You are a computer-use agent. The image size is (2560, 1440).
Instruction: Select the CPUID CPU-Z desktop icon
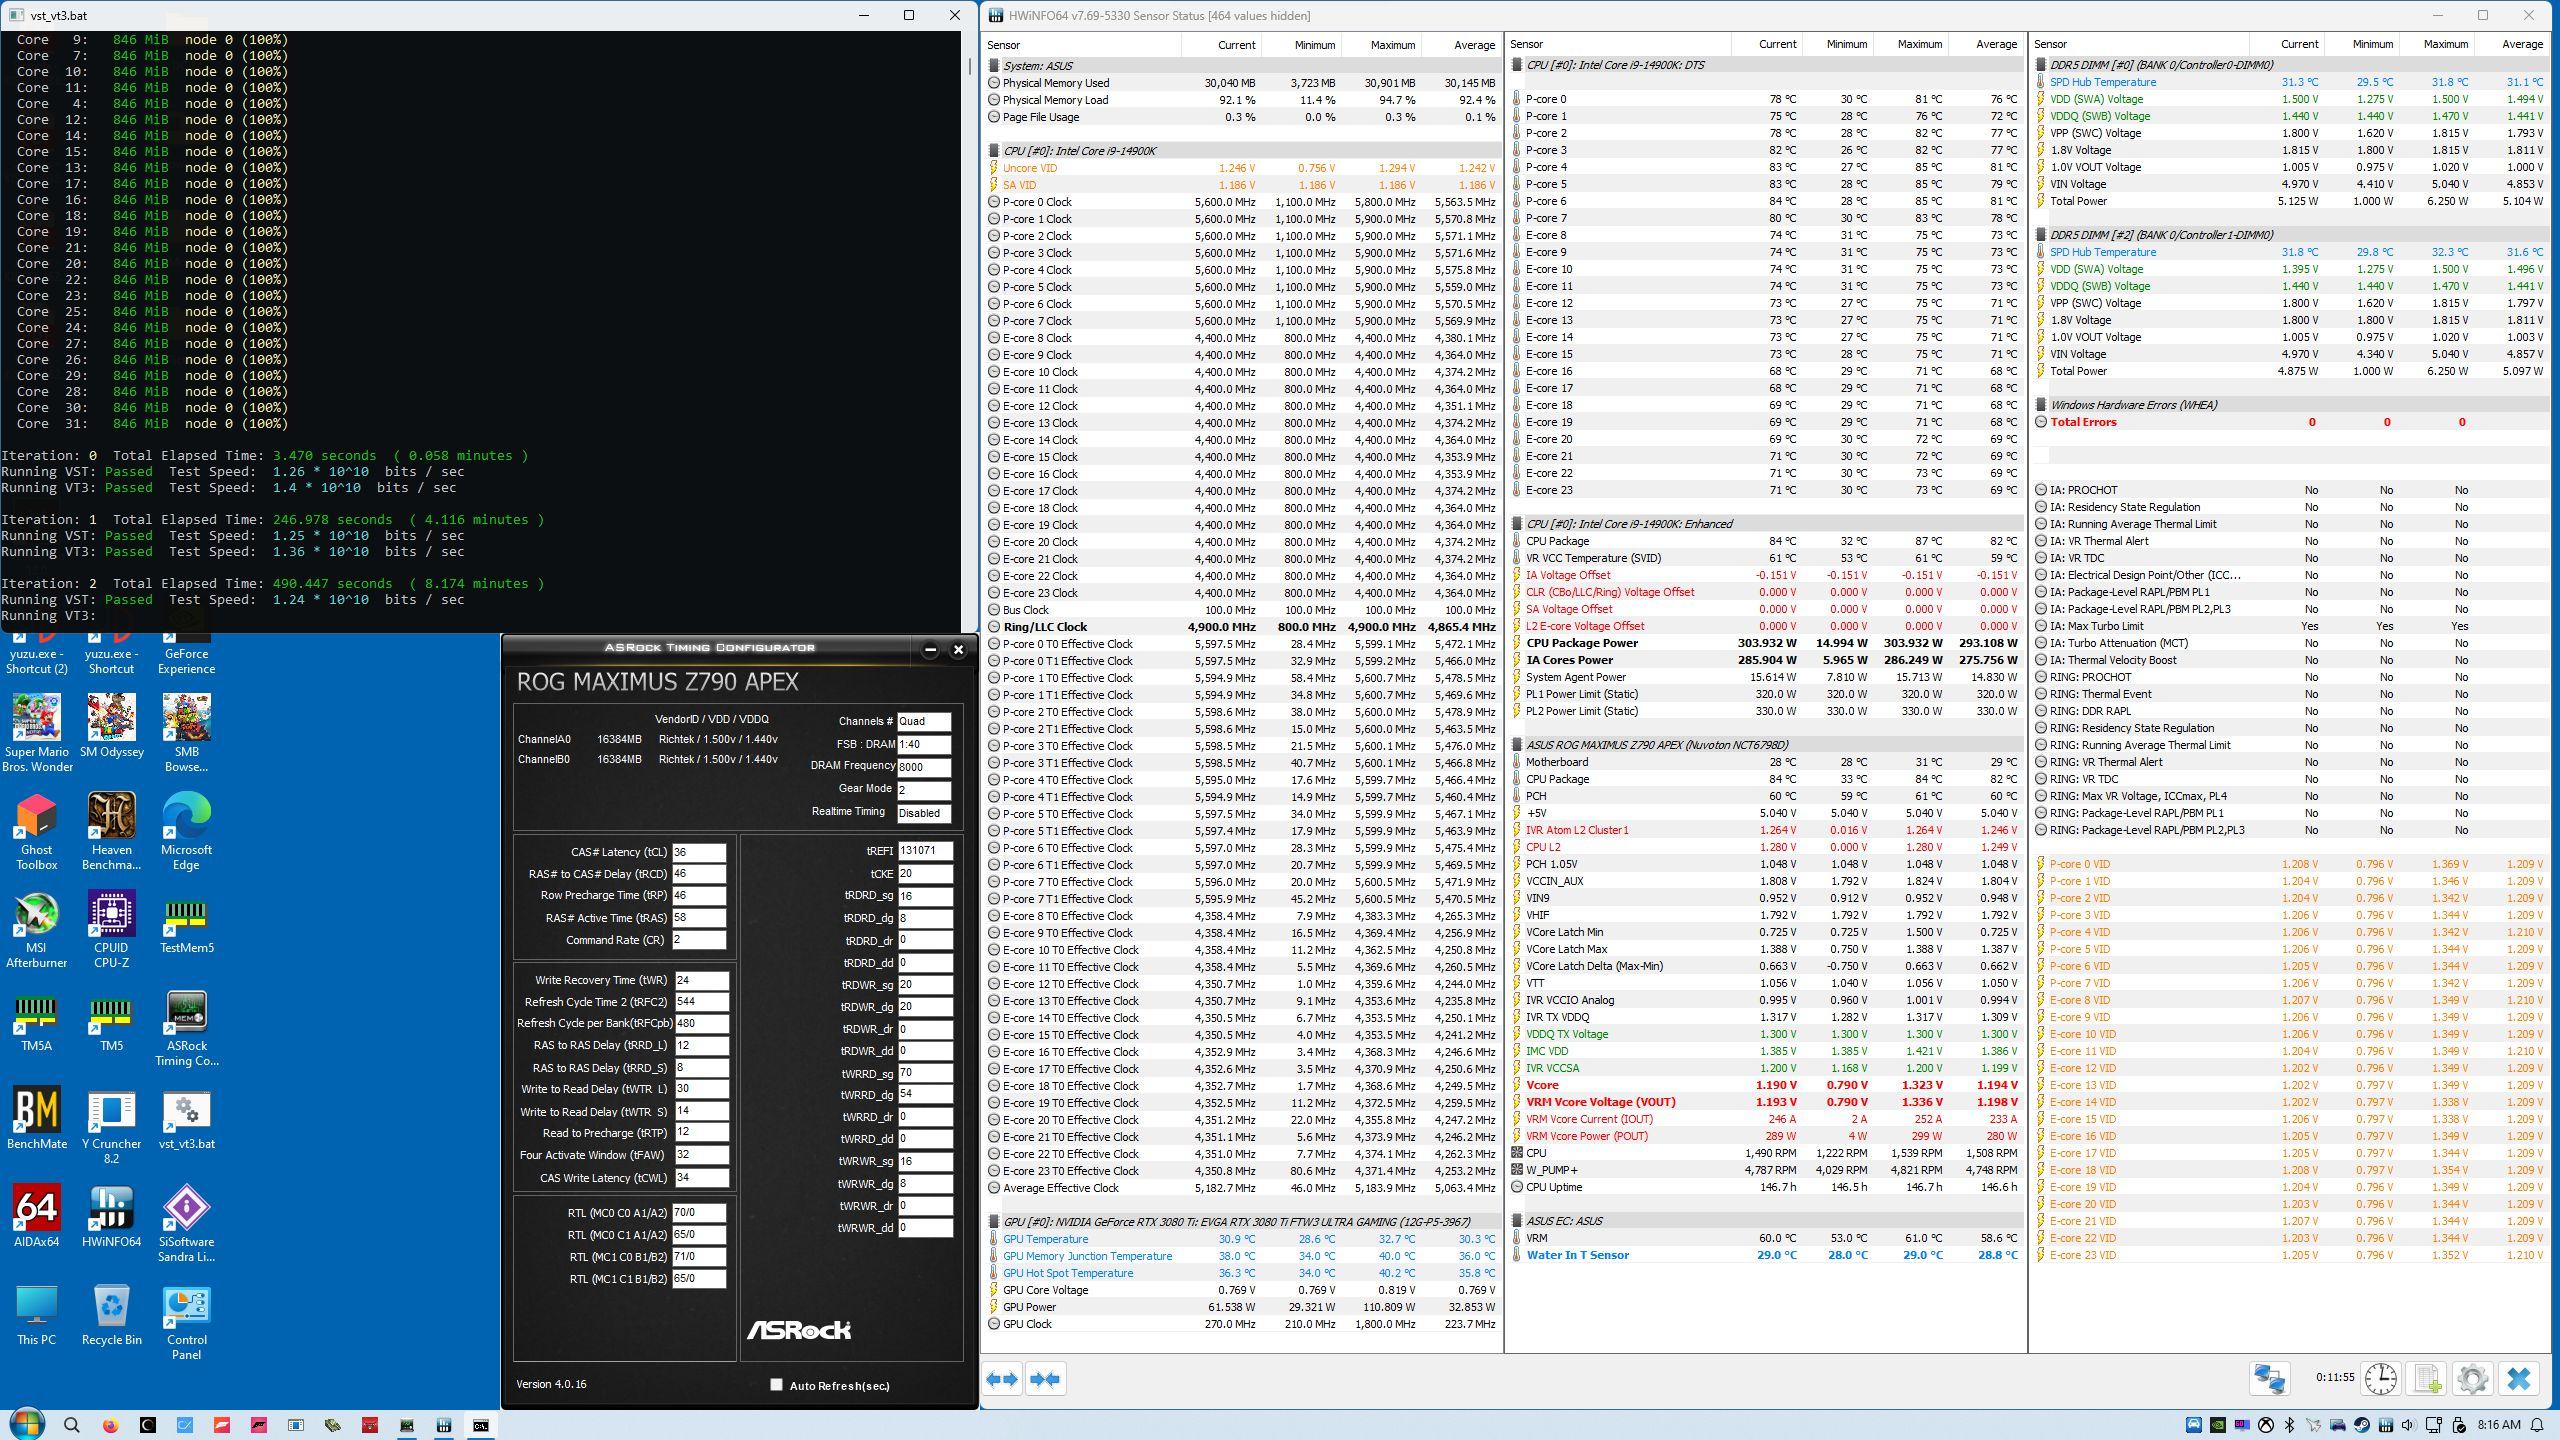pos(111,929)
